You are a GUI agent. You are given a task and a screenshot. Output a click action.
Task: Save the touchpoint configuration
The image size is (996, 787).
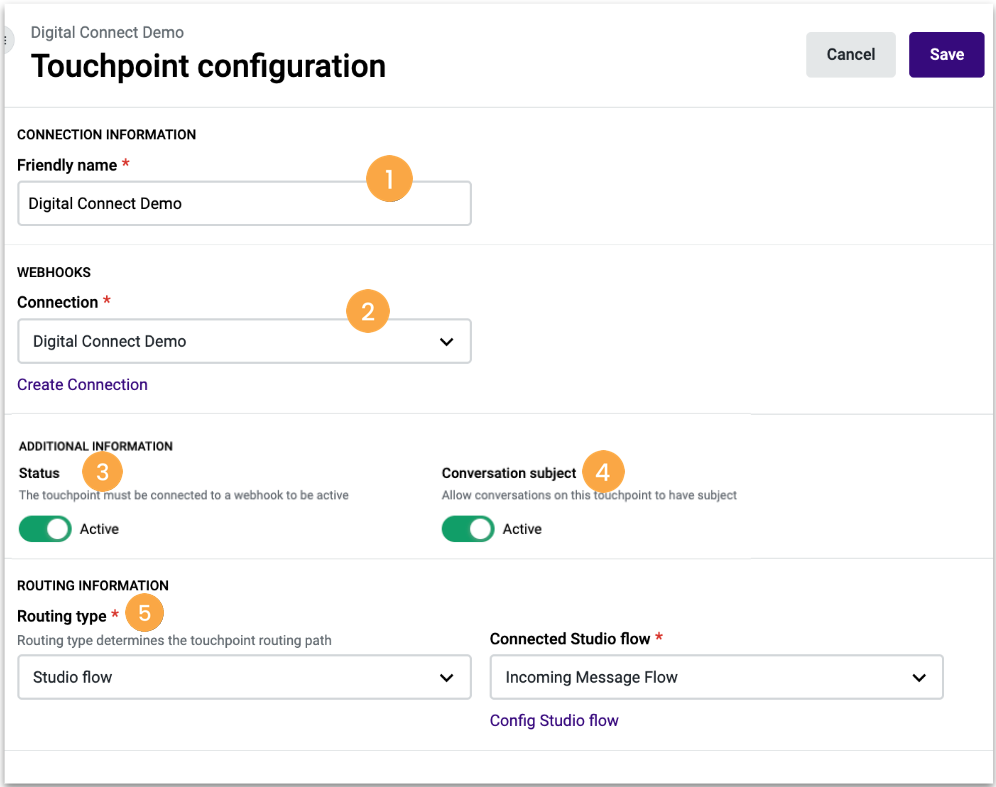click(946, 55)
